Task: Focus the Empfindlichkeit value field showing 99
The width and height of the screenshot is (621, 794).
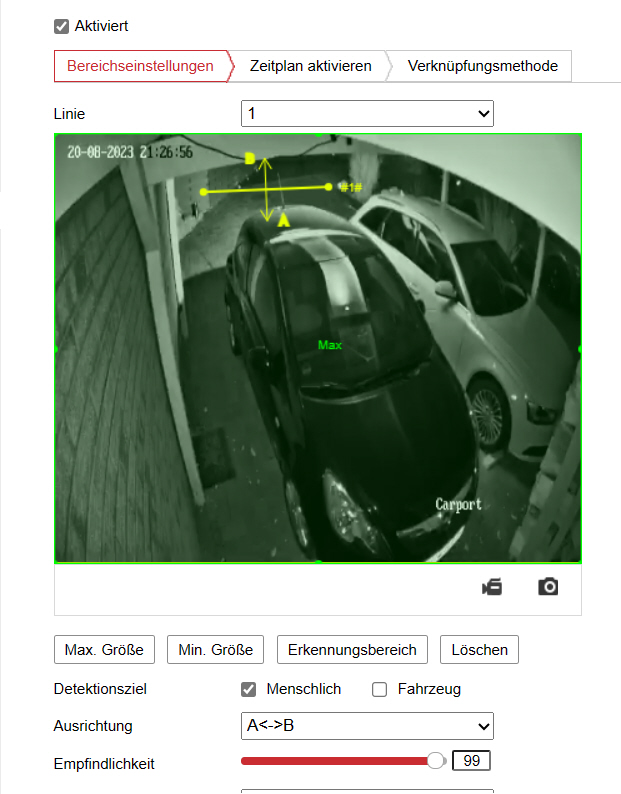Action: [471, 761]
